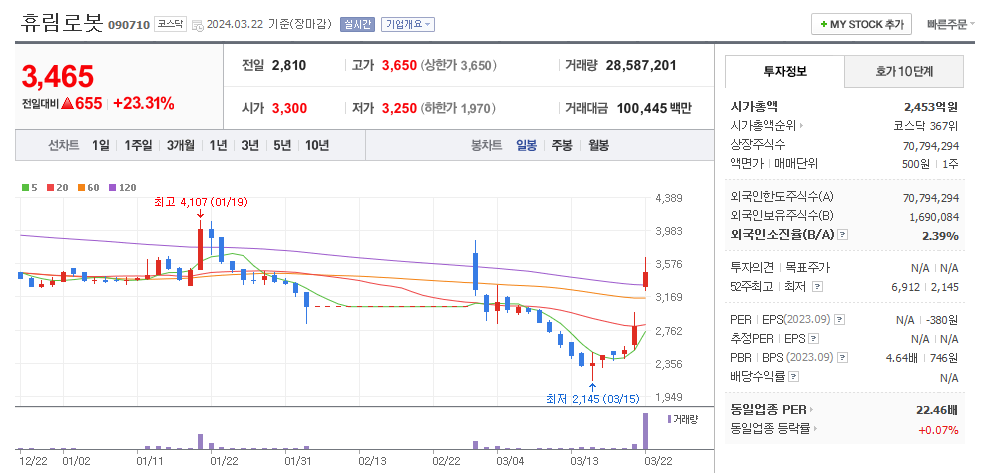Screen dimensions: 994x473
Task: Click the 최고 4,107 (01/19) chart marker
Action: coord(200,202)
